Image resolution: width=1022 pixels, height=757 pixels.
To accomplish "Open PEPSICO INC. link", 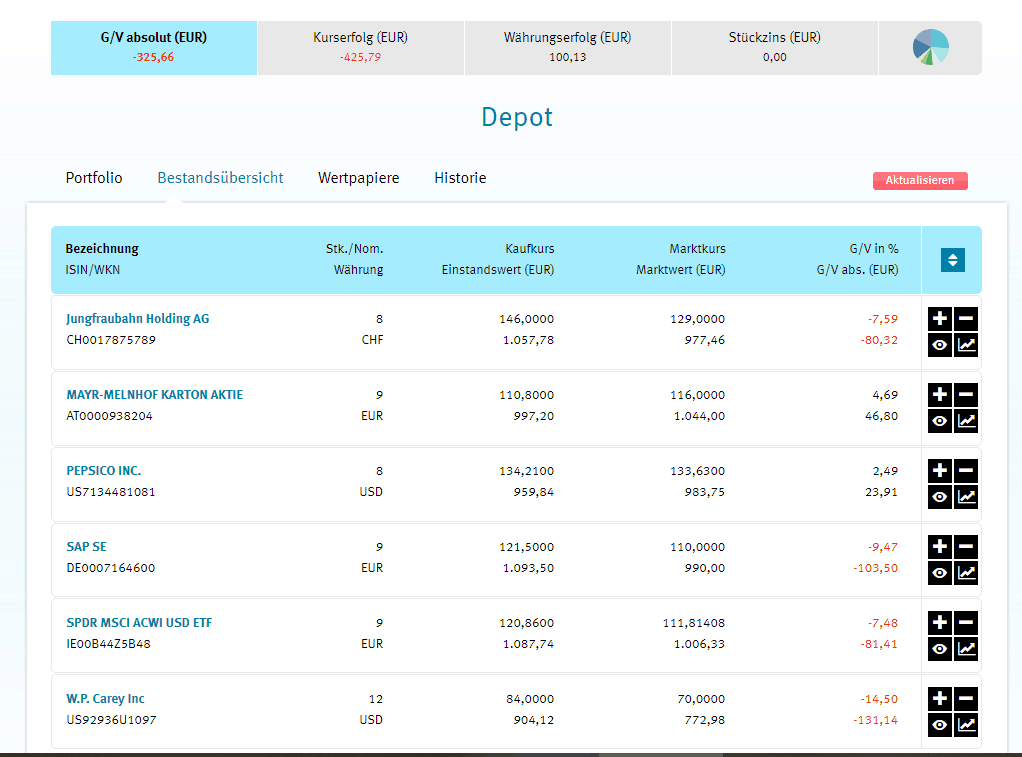I will [x=104, y=471].
